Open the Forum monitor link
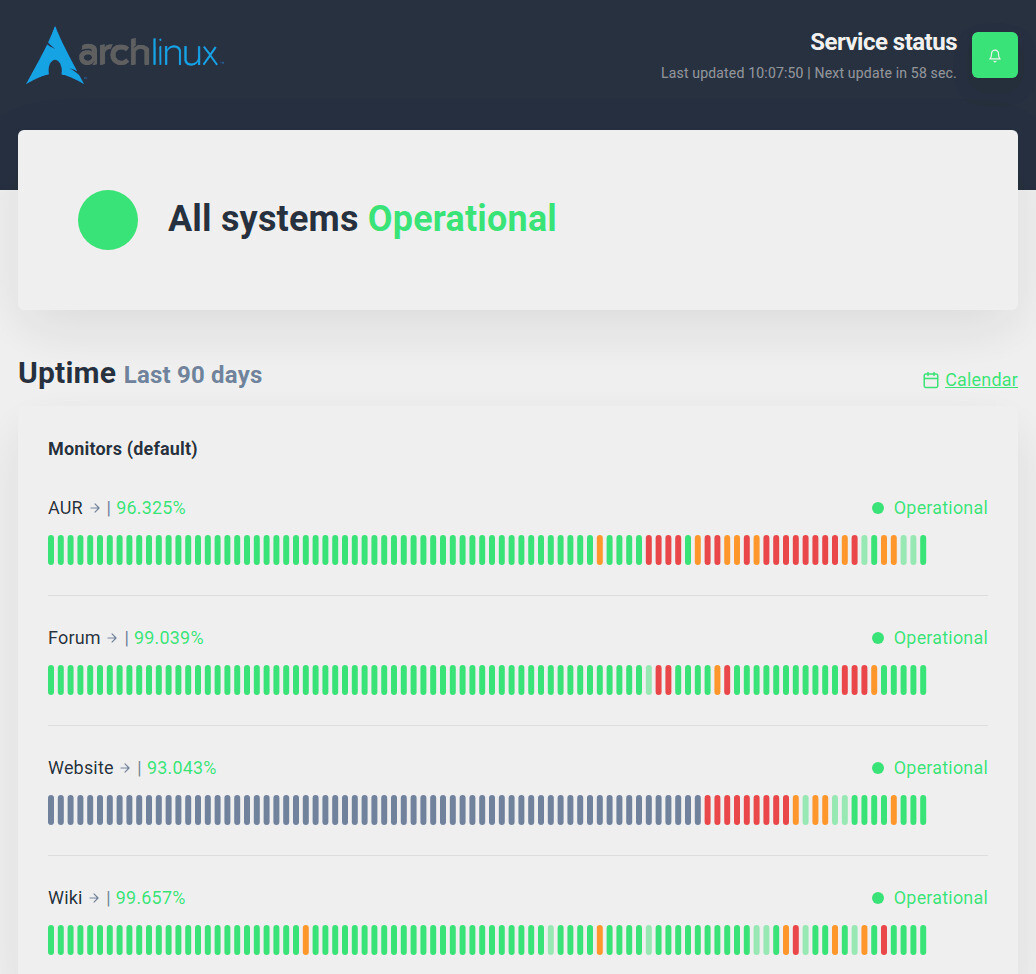This screenshot has height=974, width=1036. click(74, 638)
